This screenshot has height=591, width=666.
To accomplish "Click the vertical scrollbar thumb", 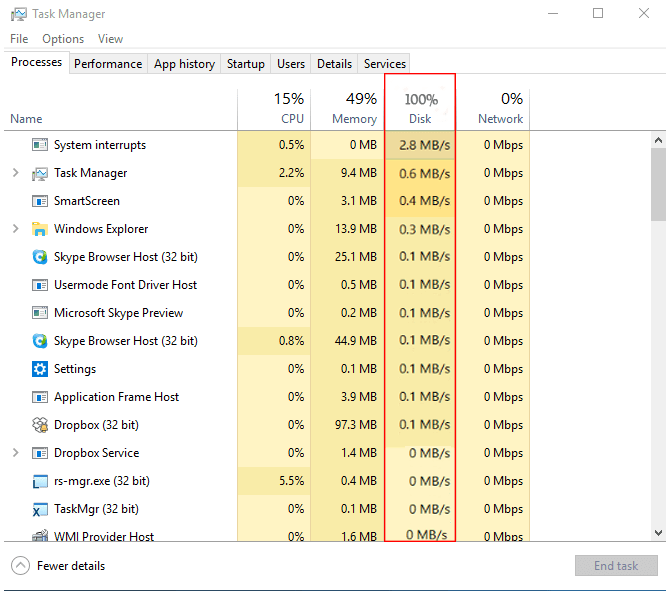I will coord(658,184).
